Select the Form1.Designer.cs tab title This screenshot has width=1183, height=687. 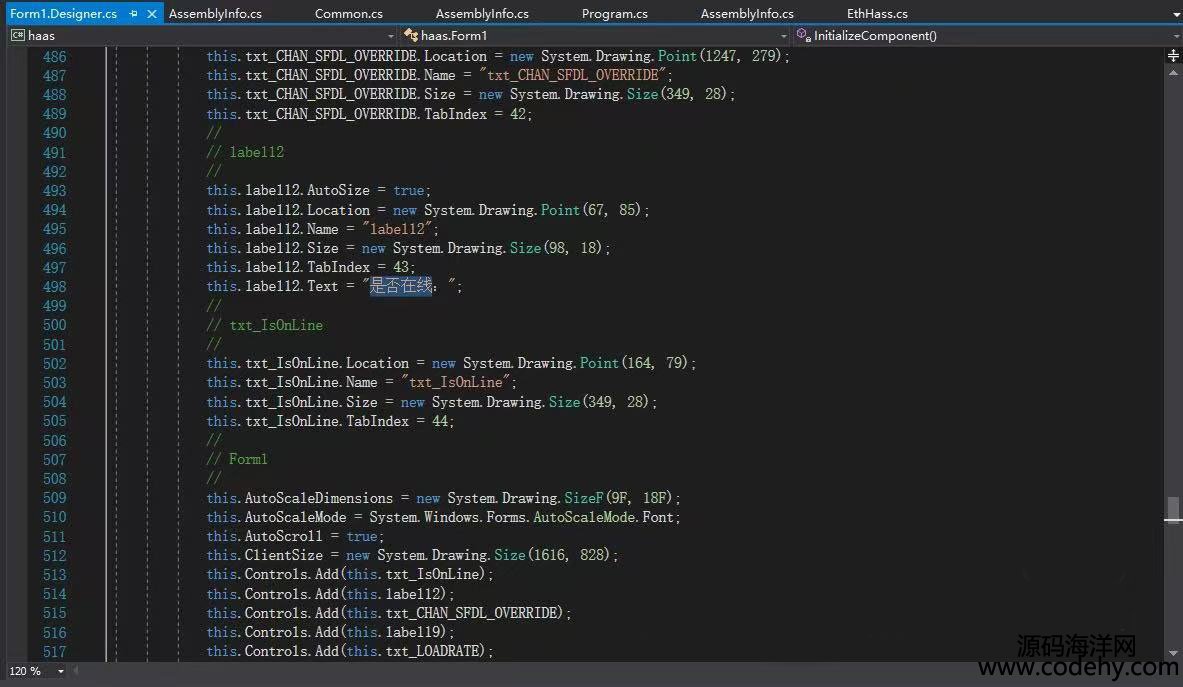tap(63, 14)
